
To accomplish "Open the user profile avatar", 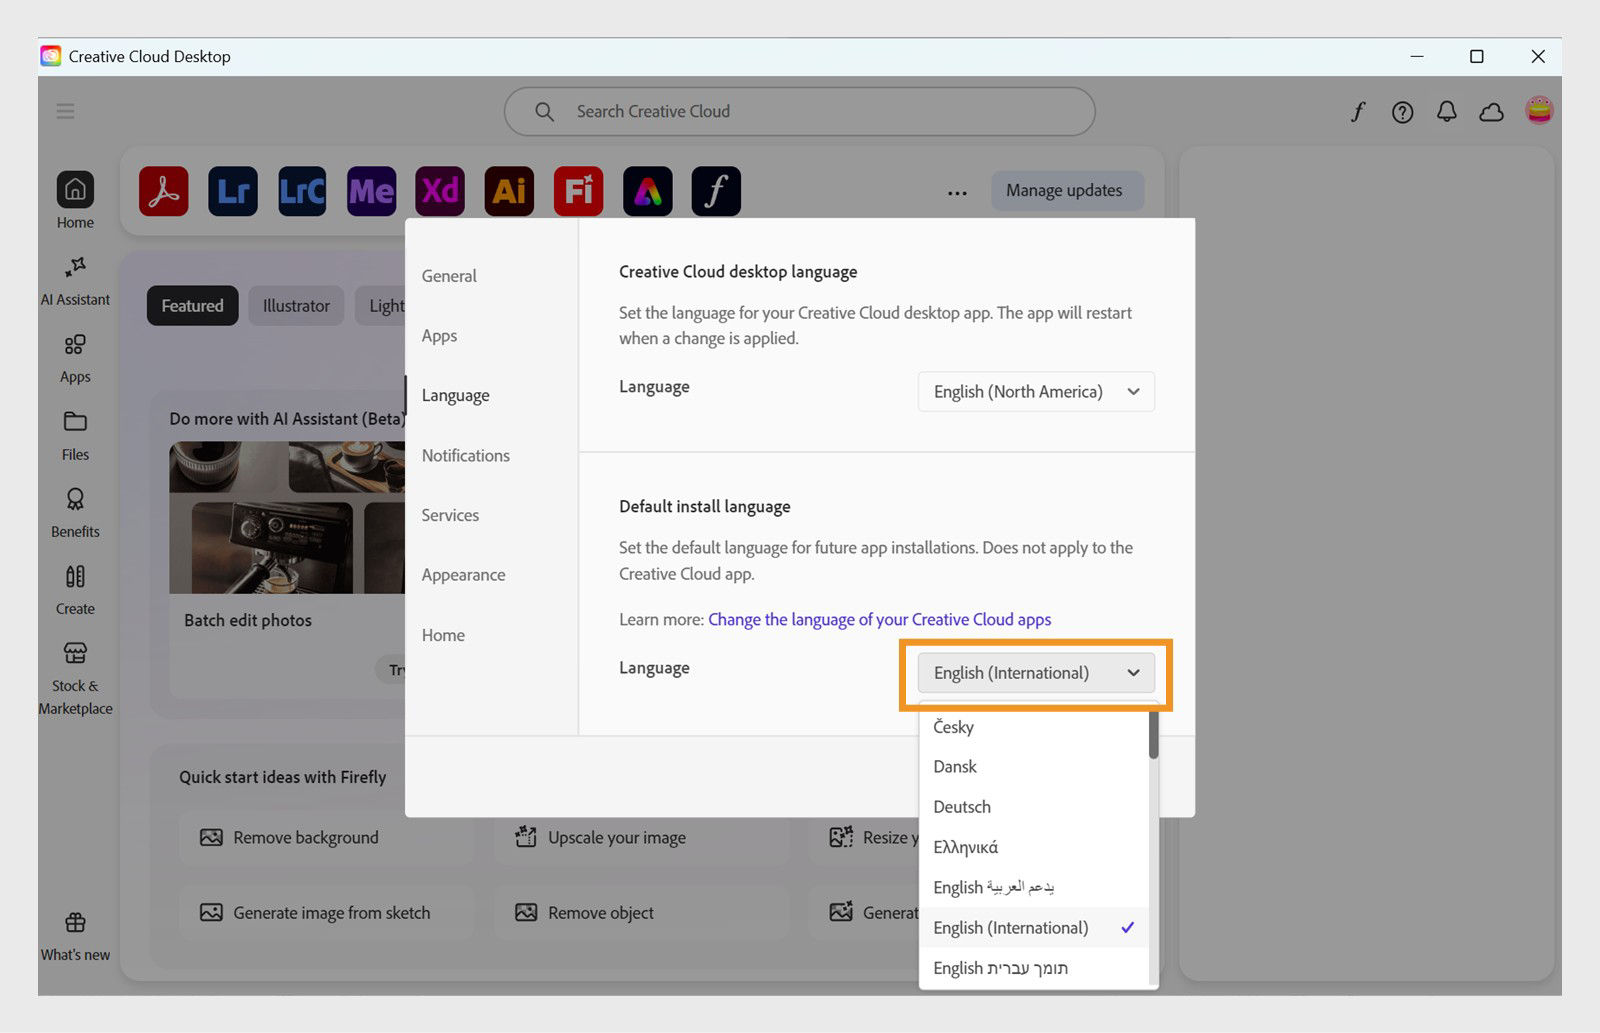I will [1539, 110].
